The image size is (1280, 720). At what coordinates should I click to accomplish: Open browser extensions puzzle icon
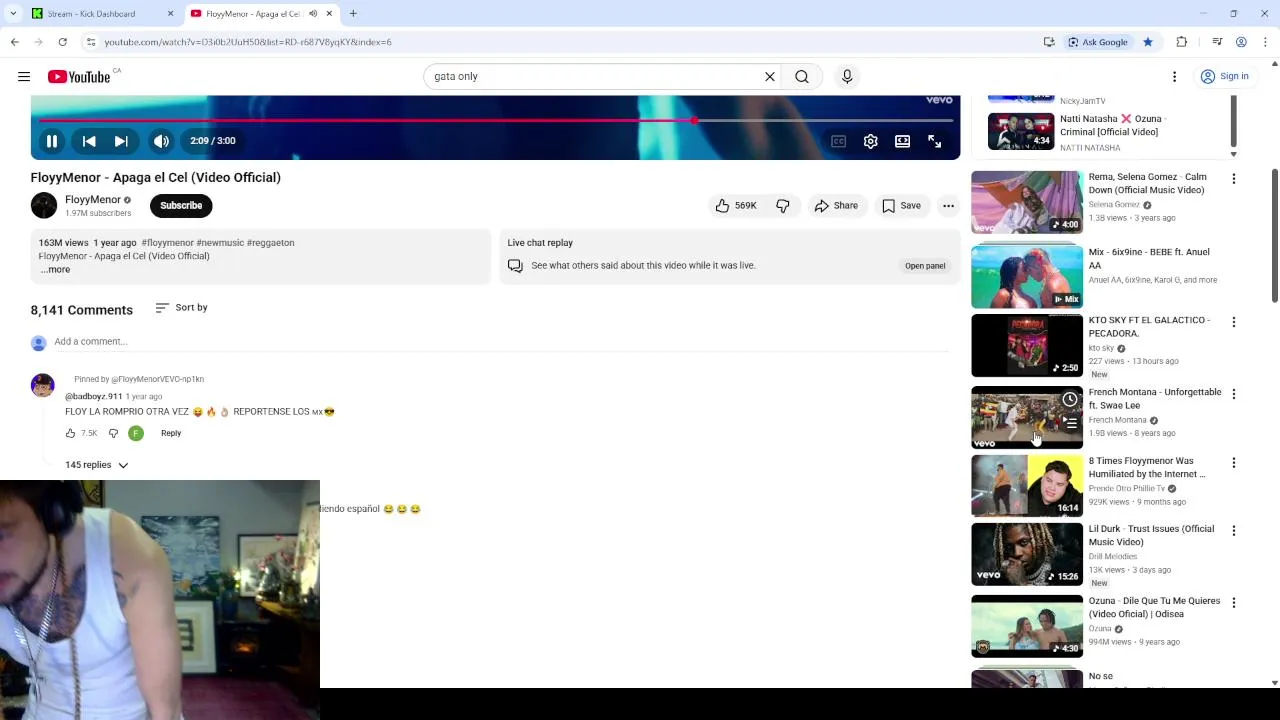[1182, 42]
